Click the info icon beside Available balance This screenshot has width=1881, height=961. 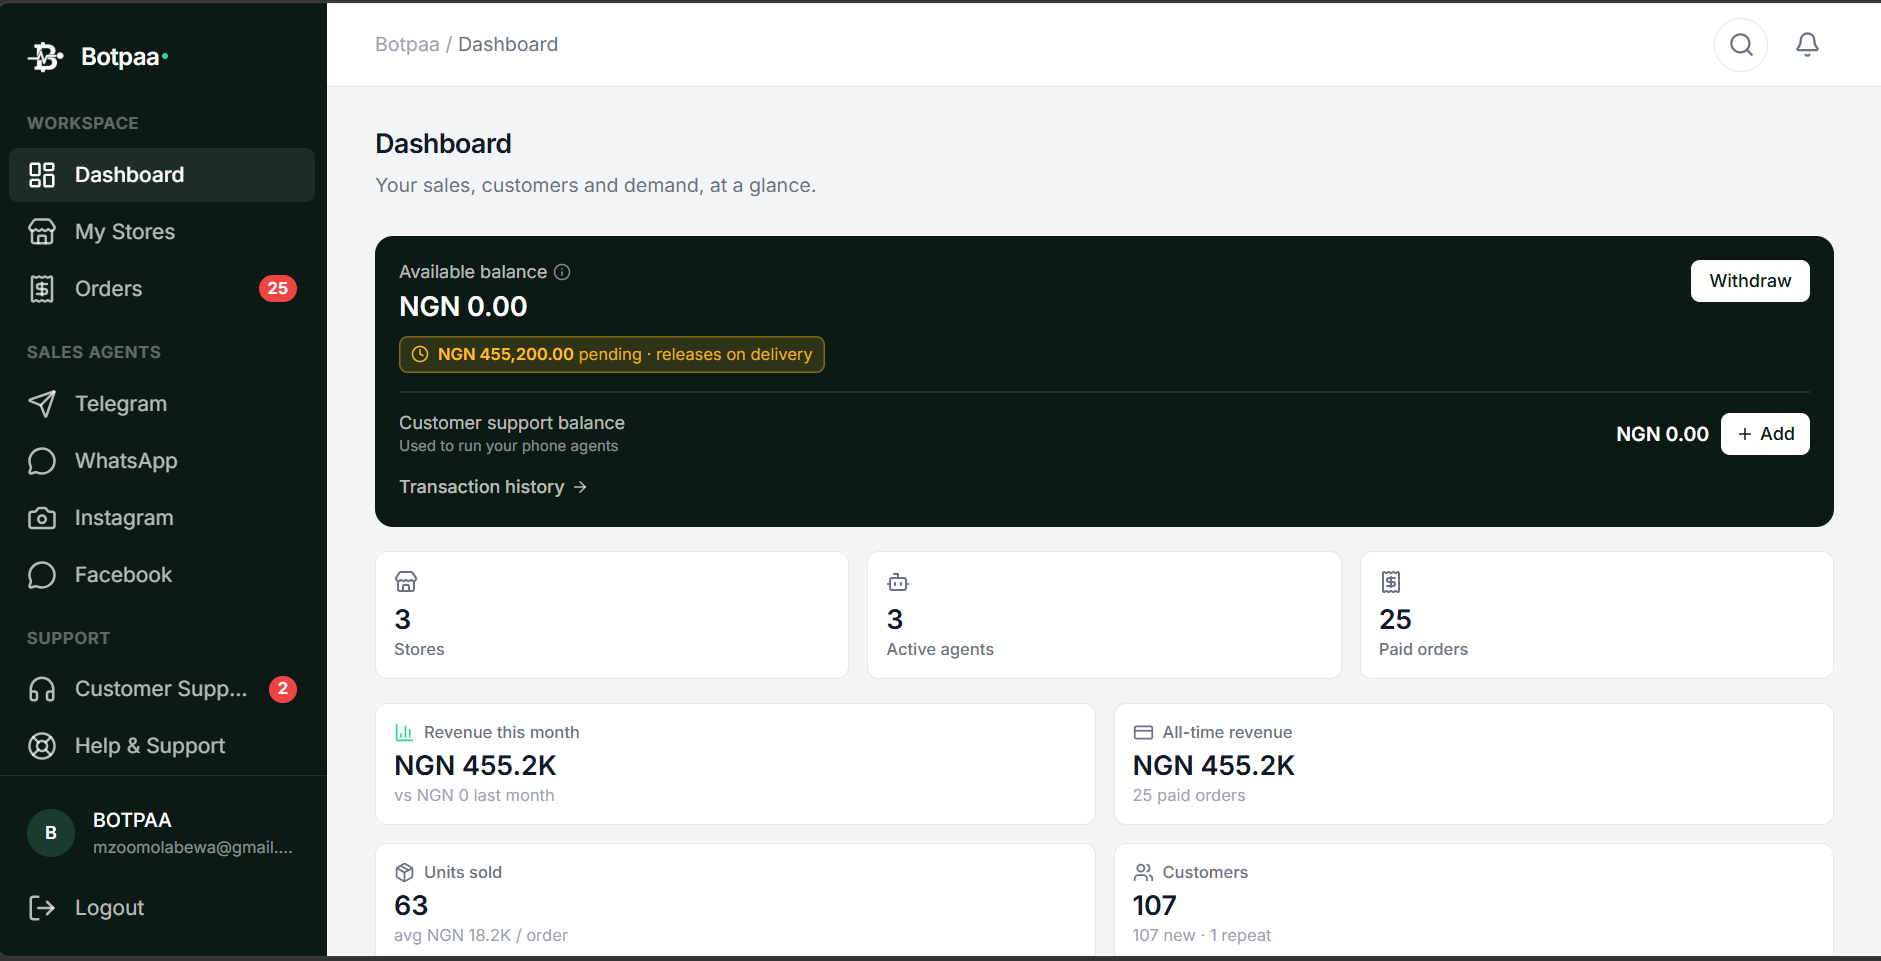click(562, 272)
